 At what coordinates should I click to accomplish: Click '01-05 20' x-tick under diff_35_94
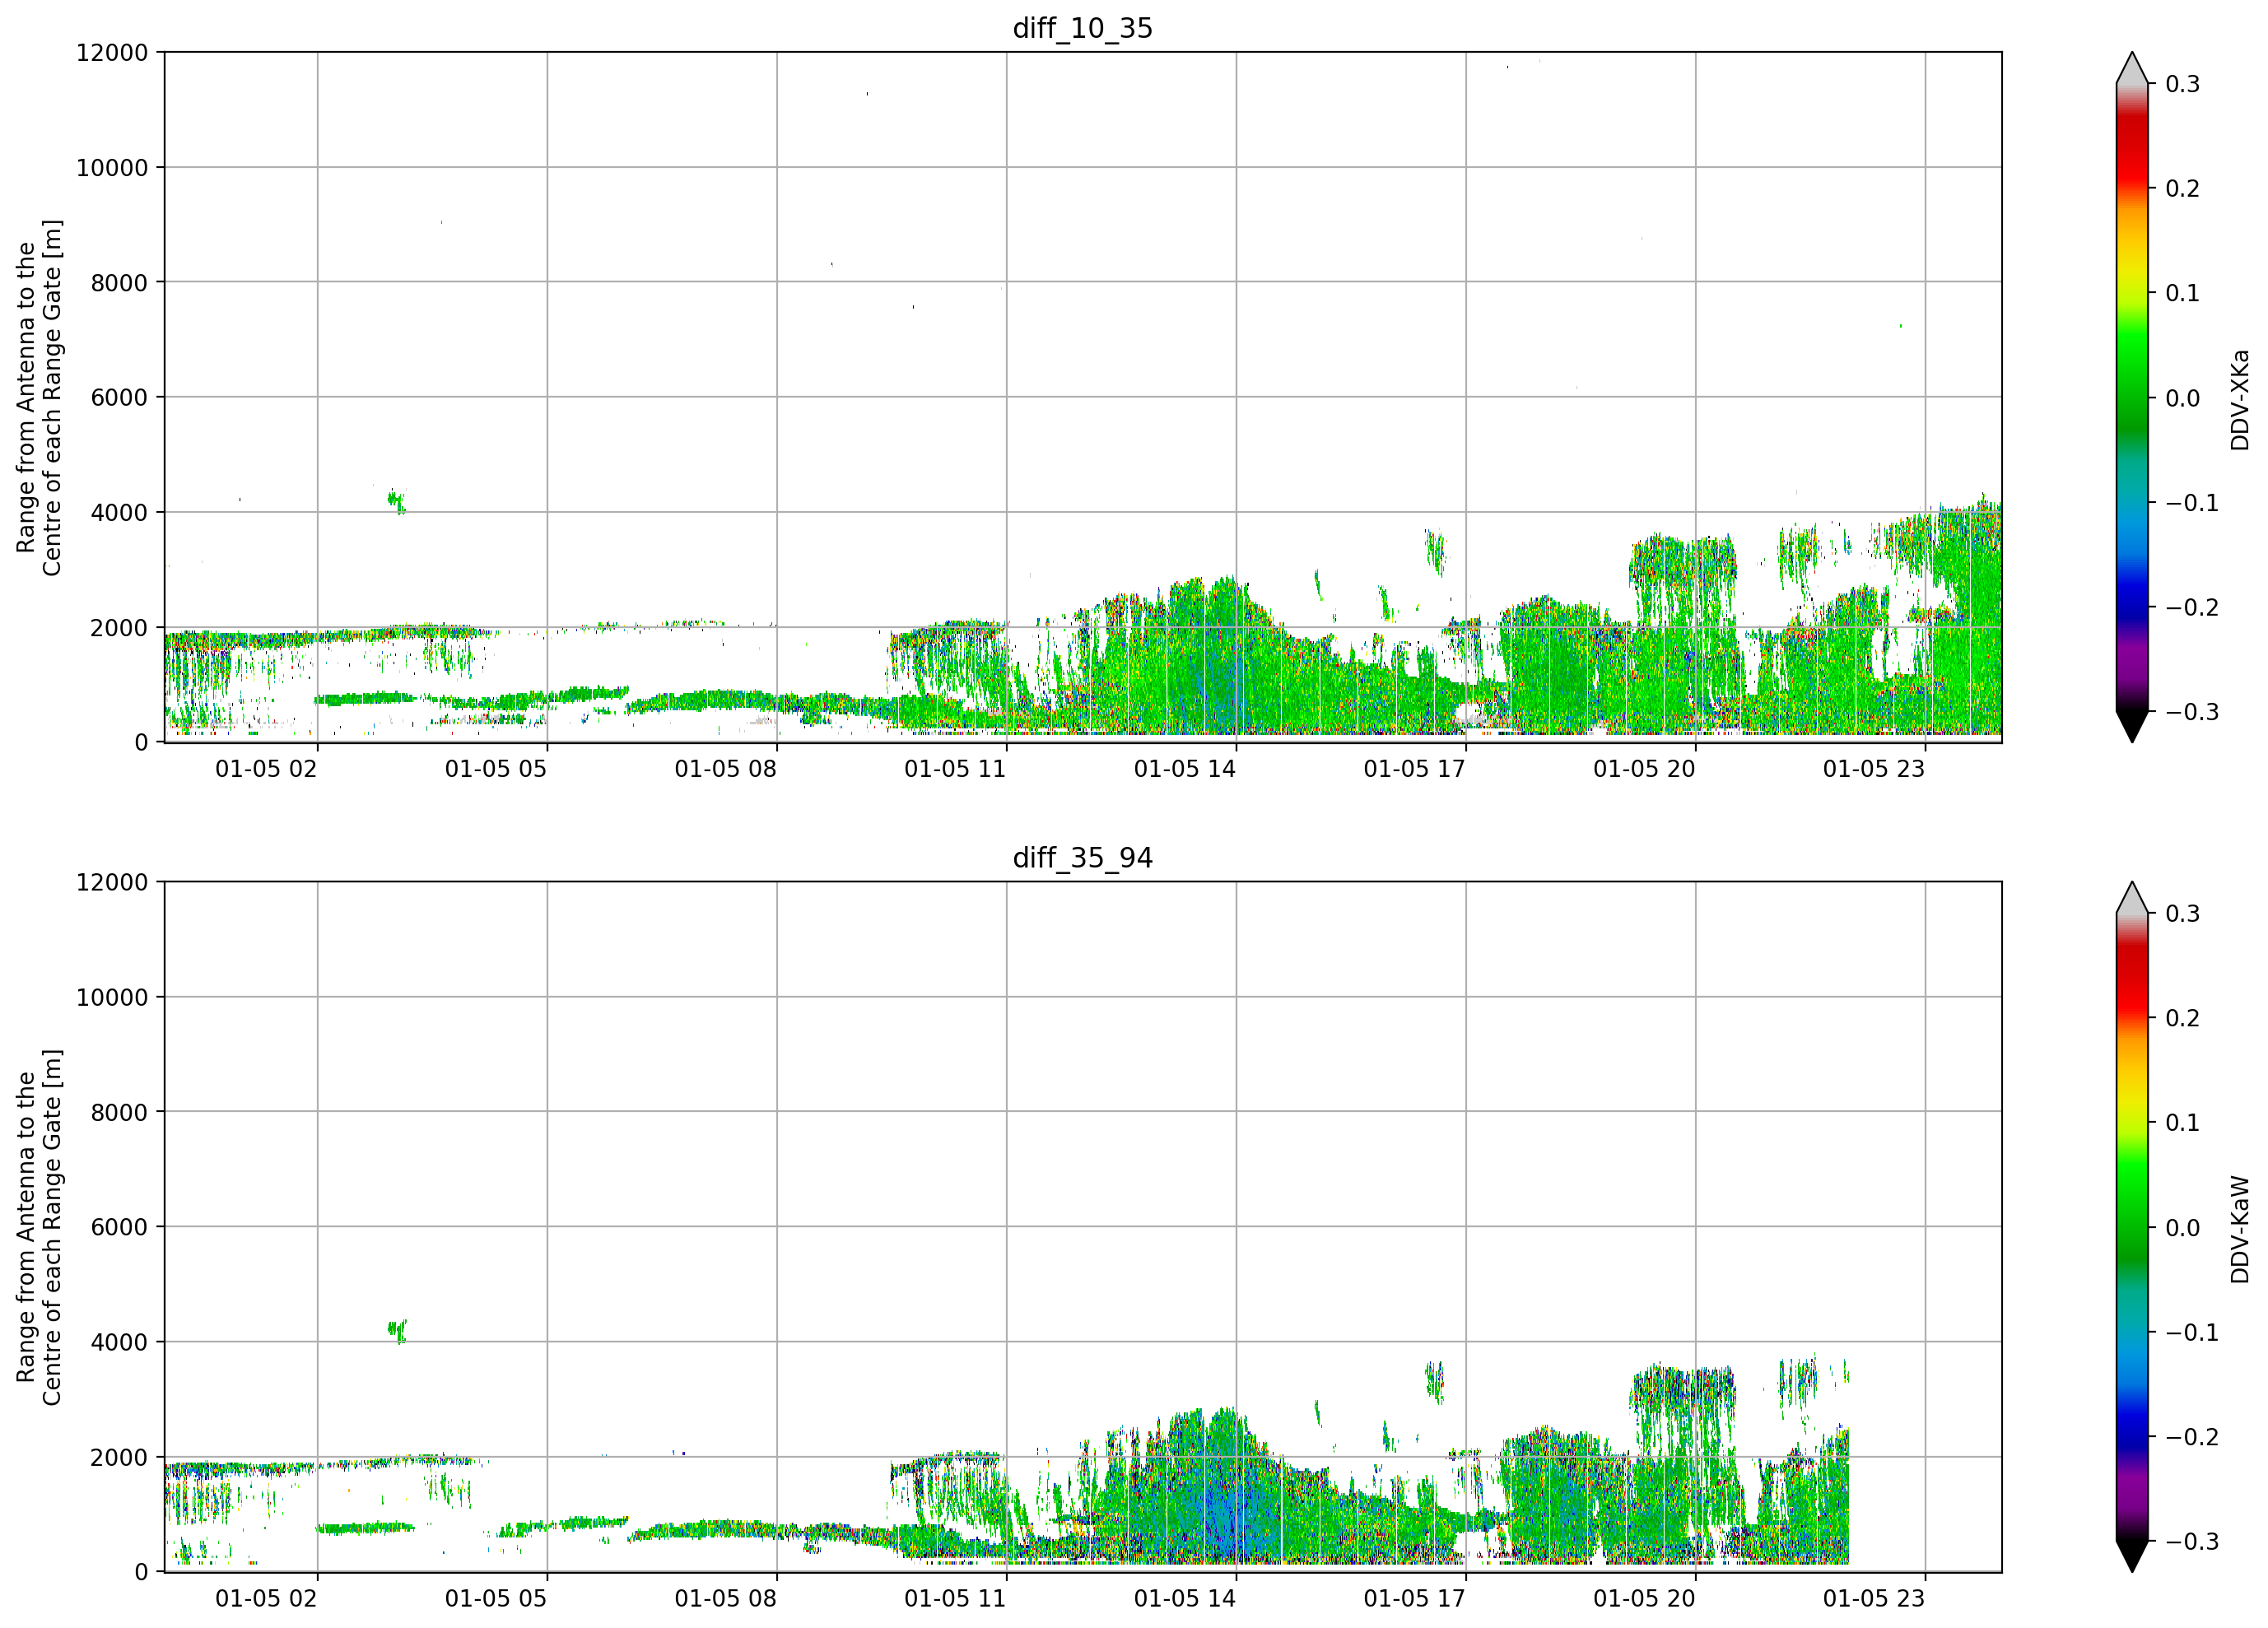pyautogui.click(x=1645, y=1599)
